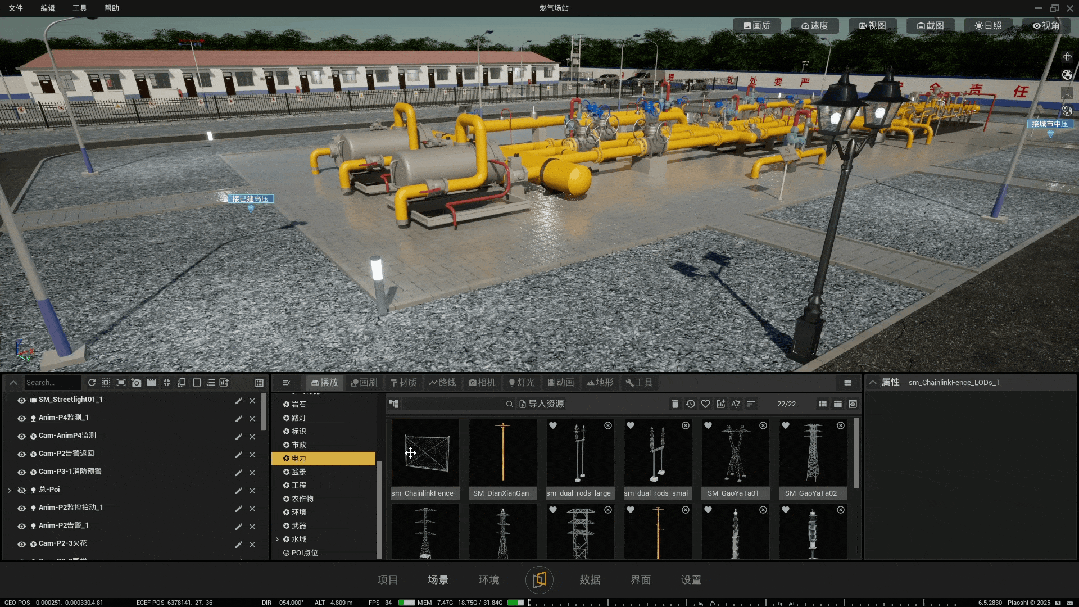The width and height of the screenshot is (1079, 607).
Task: Click the refresh icon in scene outliner toolbar
Action: coord(92,383)
